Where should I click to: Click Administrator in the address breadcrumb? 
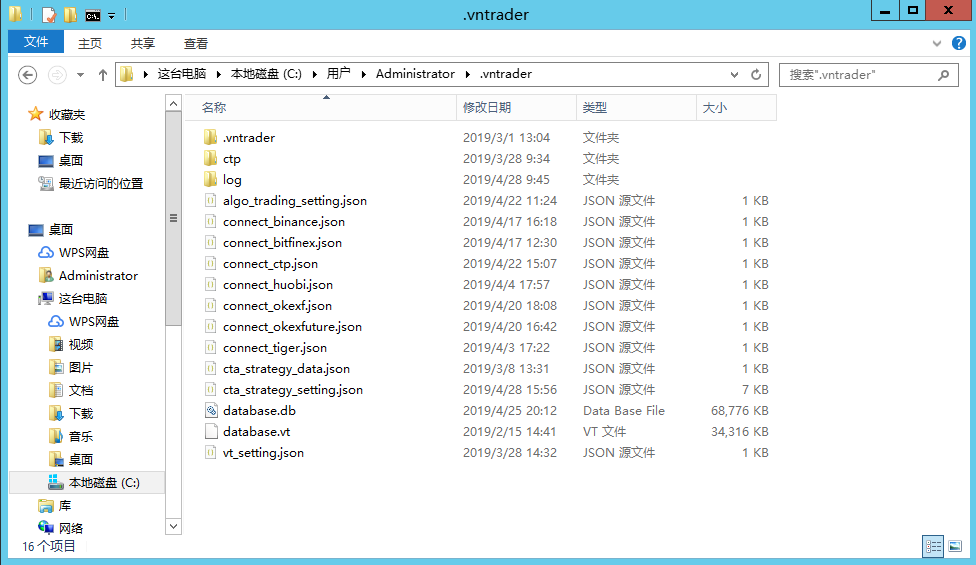coord(415,74)
